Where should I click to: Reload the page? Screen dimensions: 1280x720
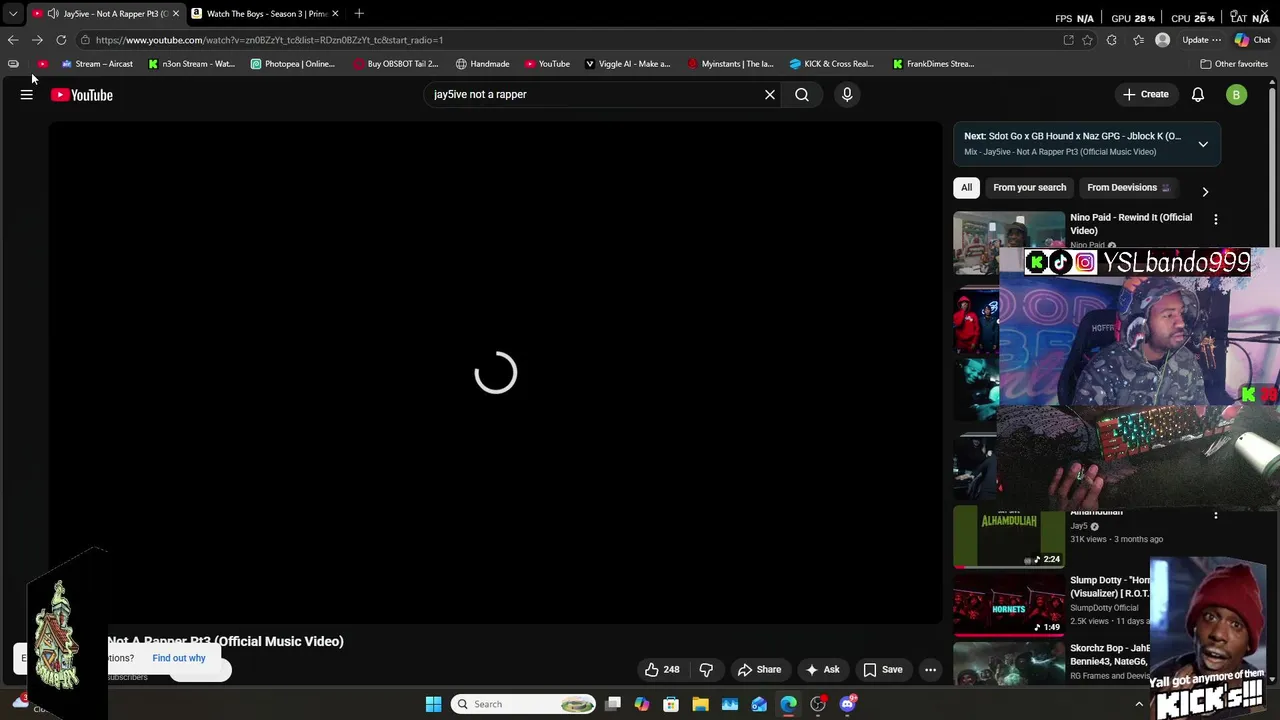point(61,40)
